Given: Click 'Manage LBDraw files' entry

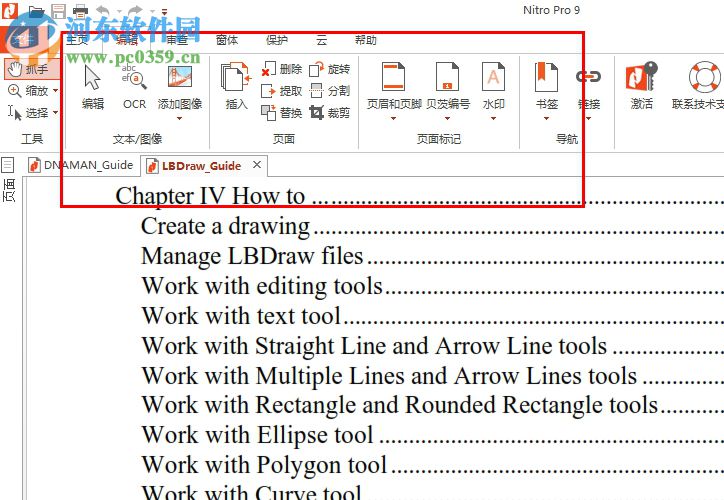Looking at the screenshot, I should point(252,256).
